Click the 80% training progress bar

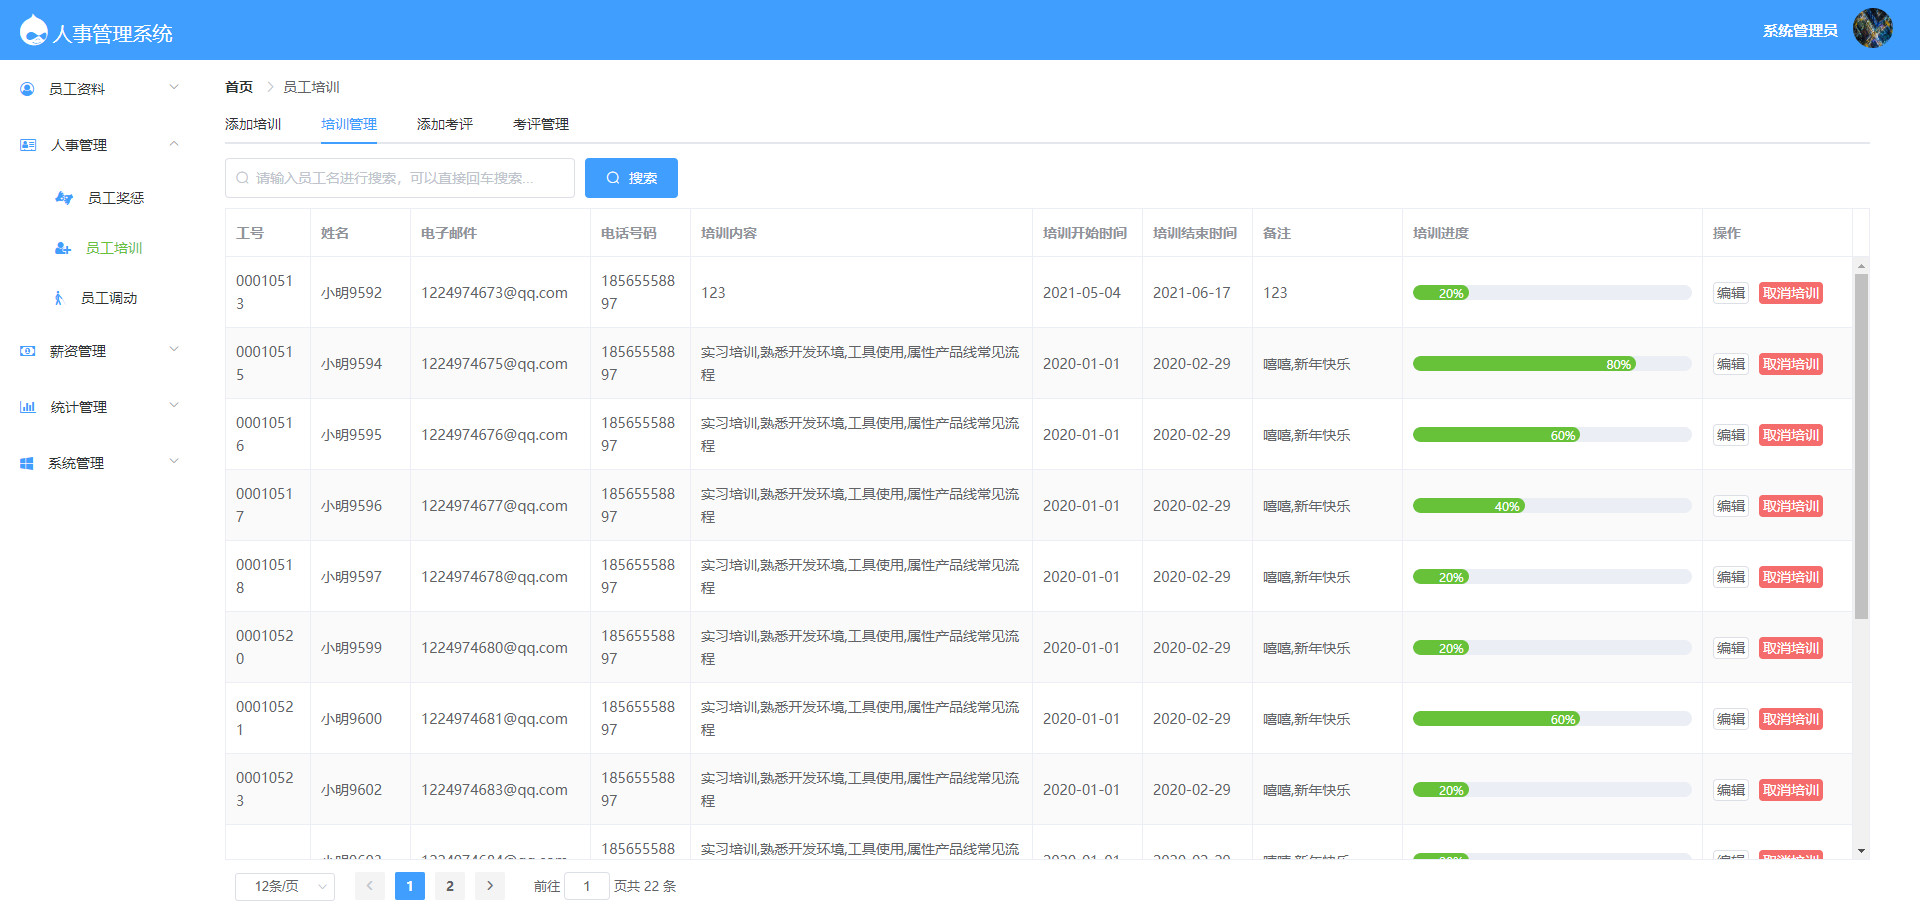(1550, 364)
